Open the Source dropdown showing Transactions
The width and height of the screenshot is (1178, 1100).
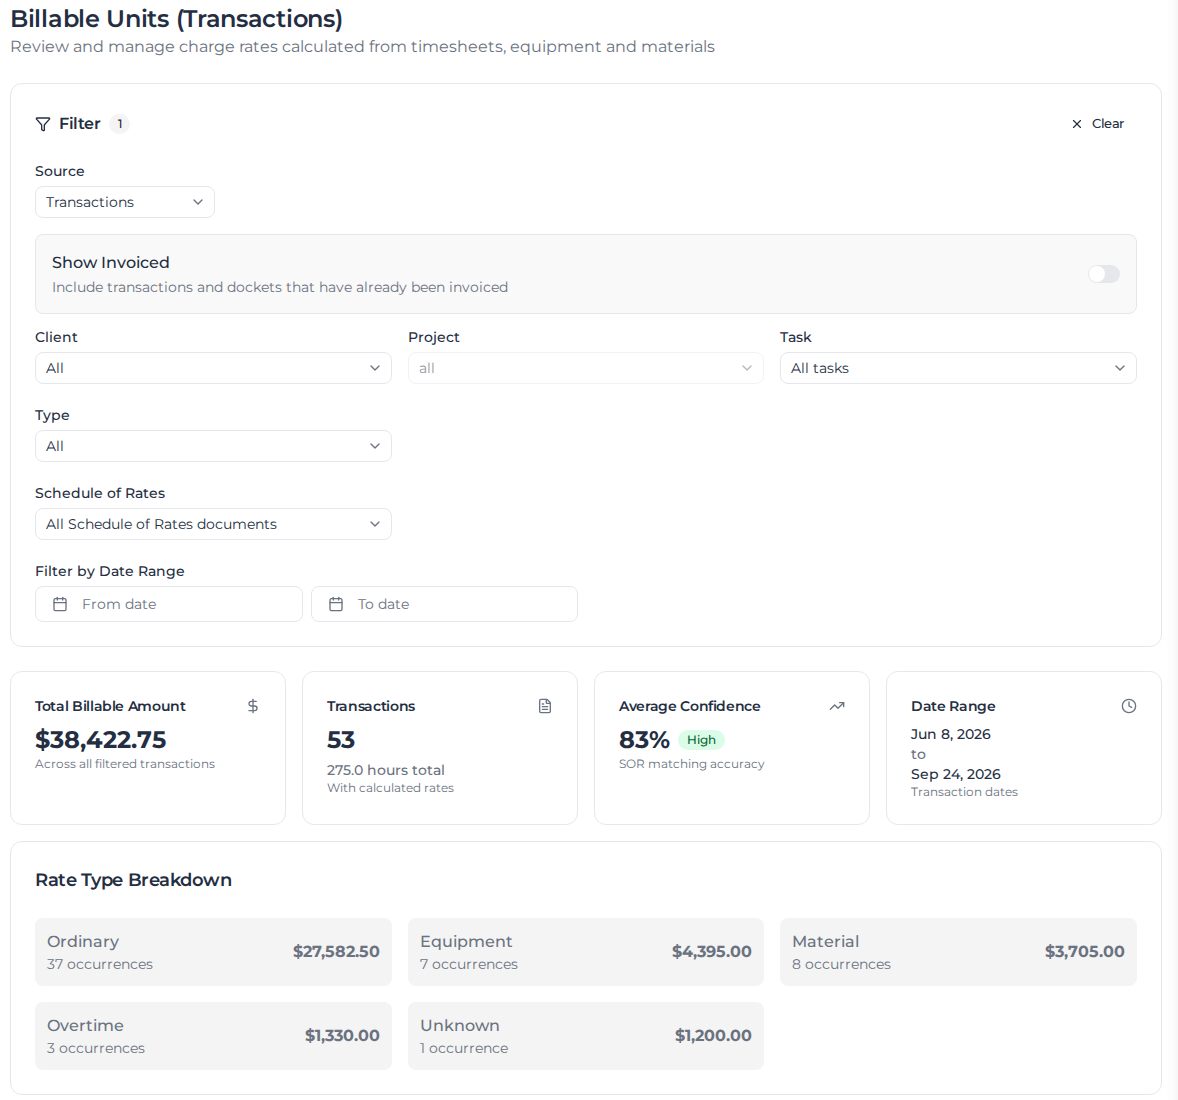pyautogui.click(x=125, y=202)
